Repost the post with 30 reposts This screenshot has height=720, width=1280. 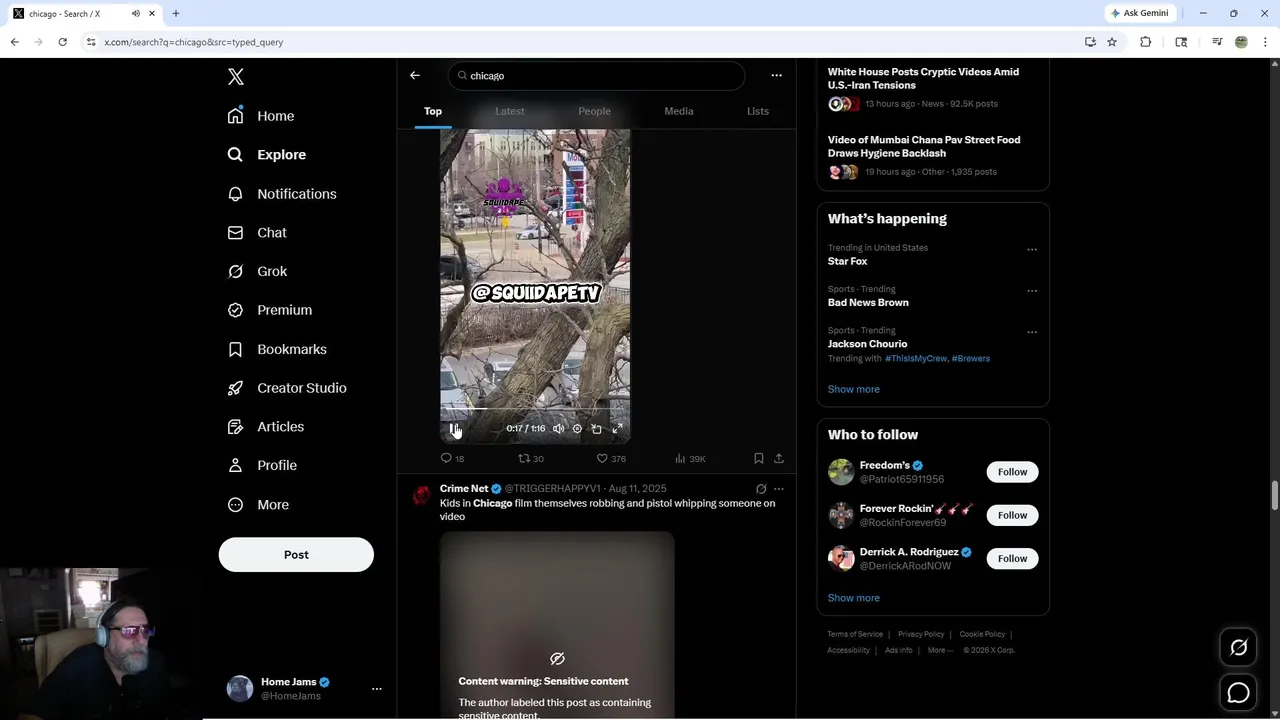[530, 458]
